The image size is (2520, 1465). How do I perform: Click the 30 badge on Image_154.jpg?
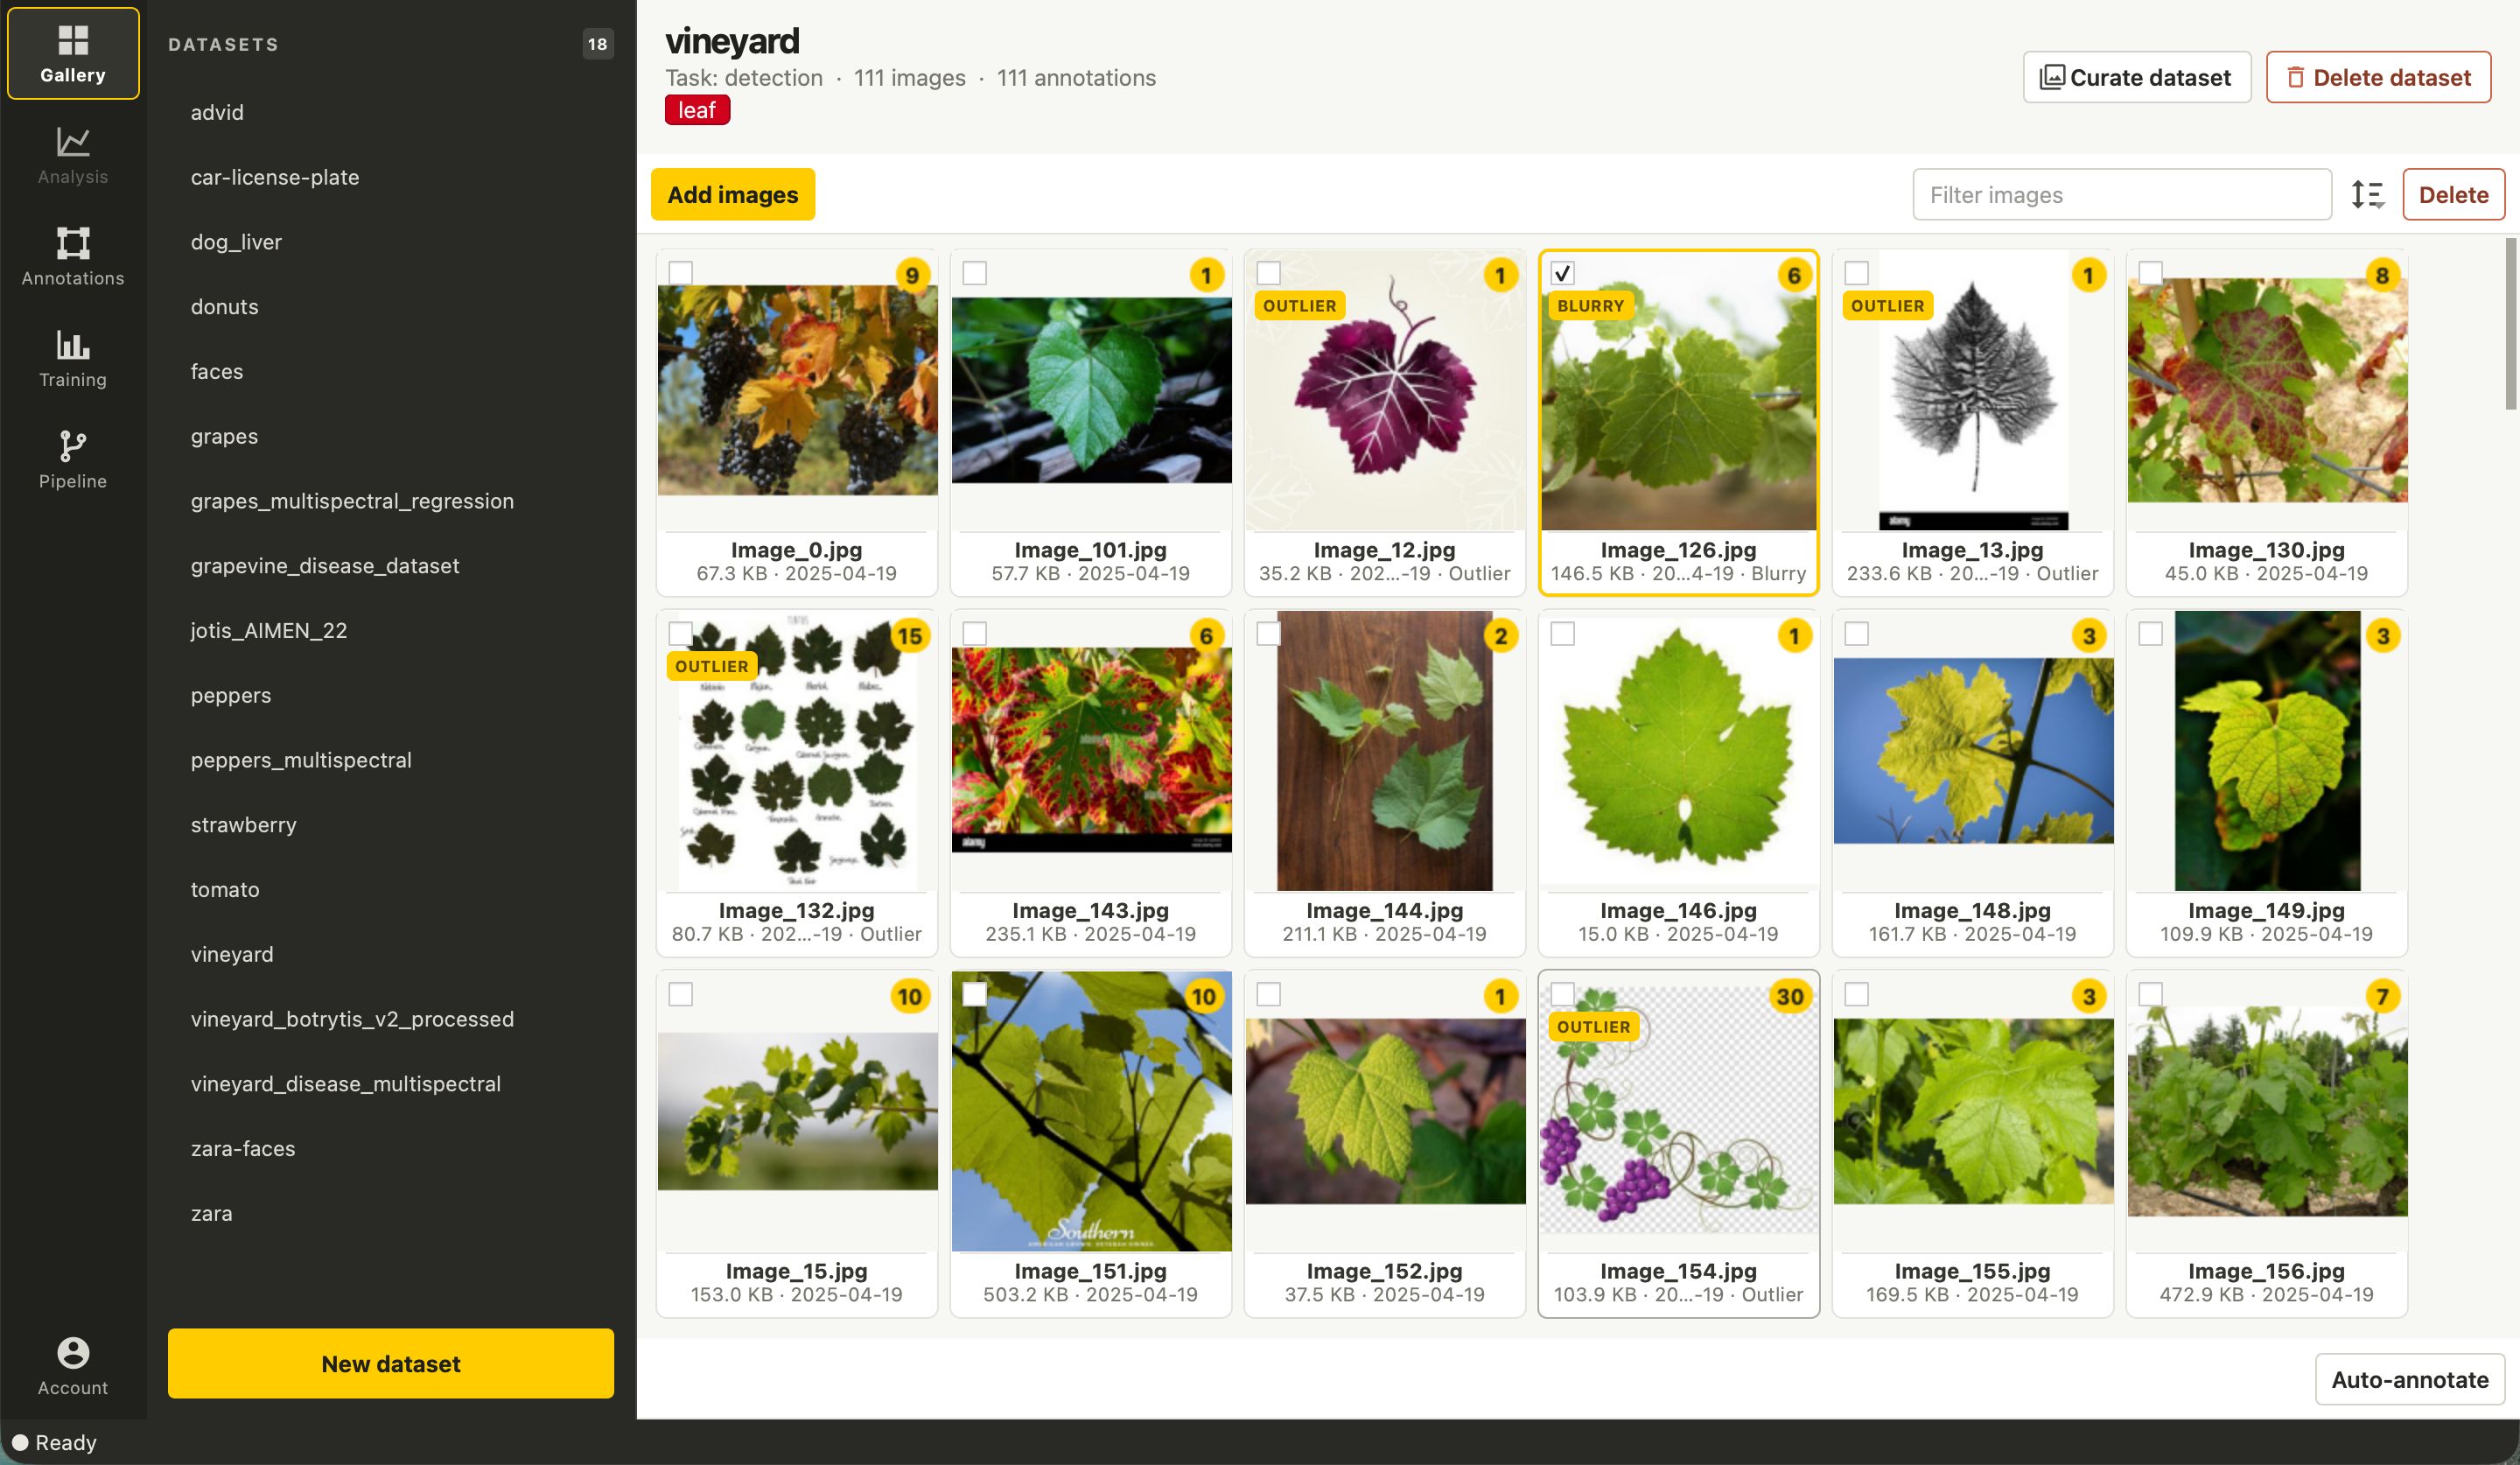(1790, 996)
